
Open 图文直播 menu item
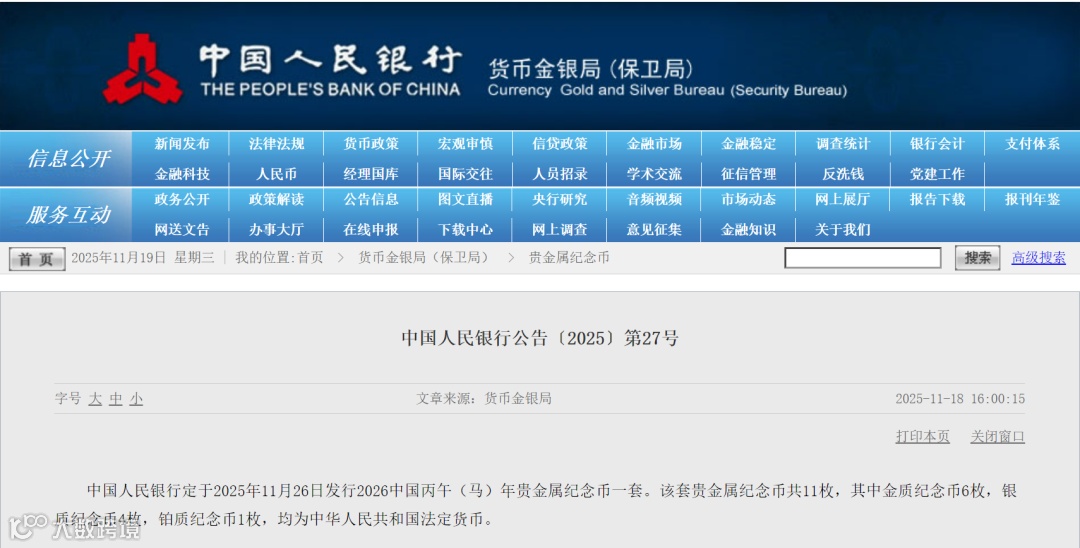[x=466, y=200]
